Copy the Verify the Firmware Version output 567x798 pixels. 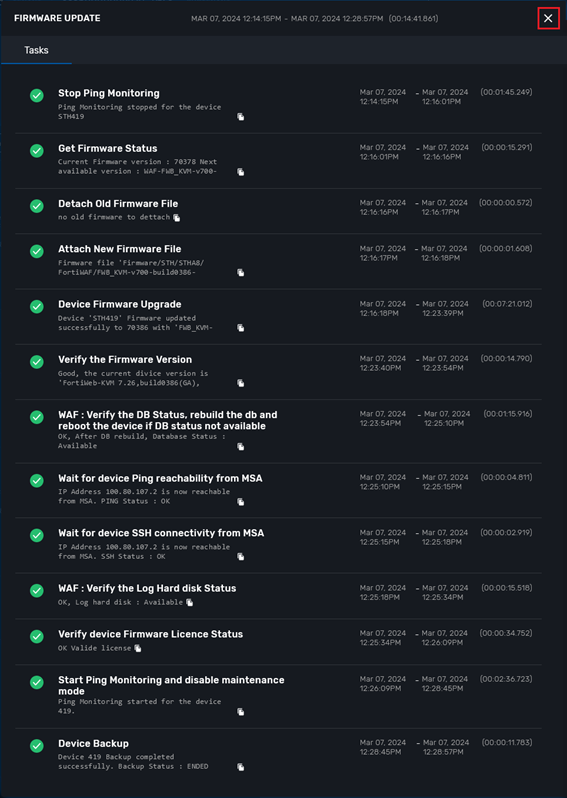click(240, 383)
